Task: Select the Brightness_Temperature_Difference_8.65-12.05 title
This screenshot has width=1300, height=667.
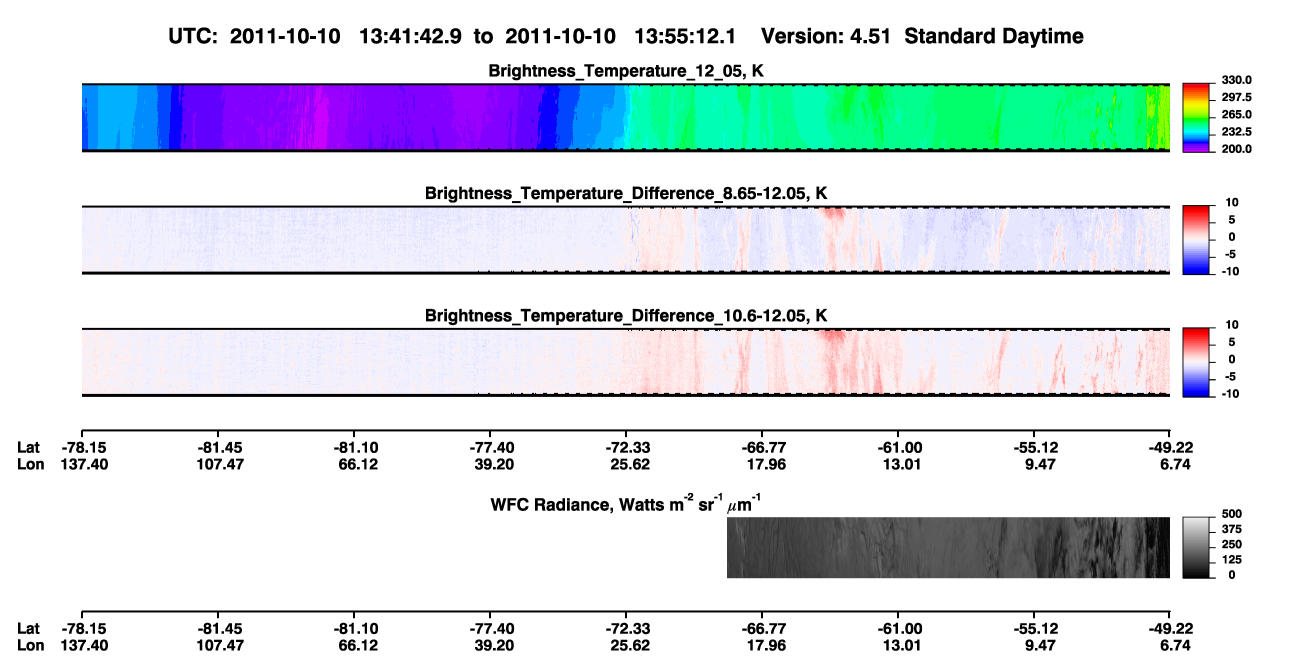Action: tap(626, 193)
